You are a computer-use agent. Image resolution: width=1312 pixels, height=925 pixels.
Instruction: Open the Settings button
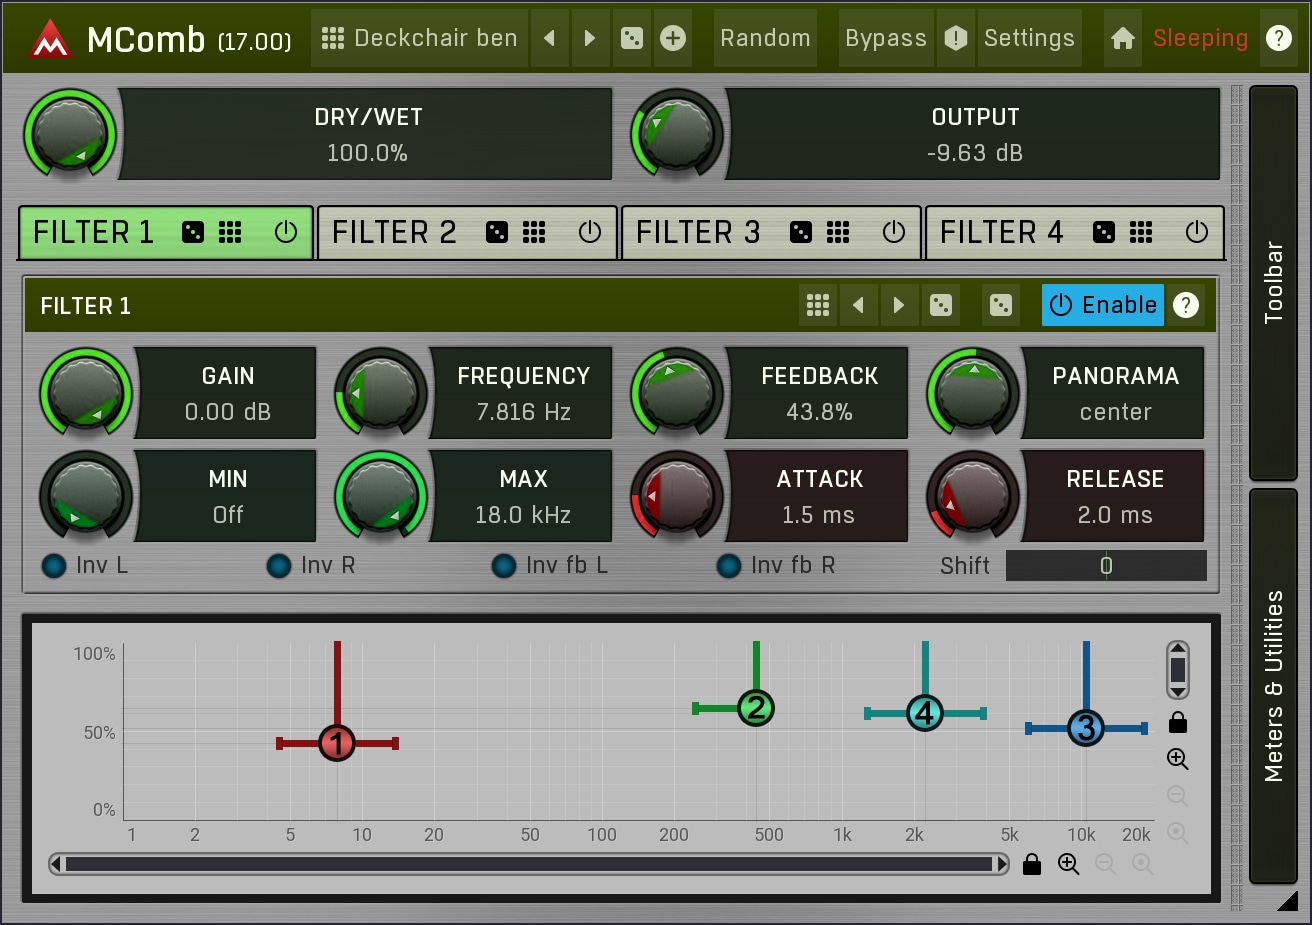click(x=1029, y=38)
